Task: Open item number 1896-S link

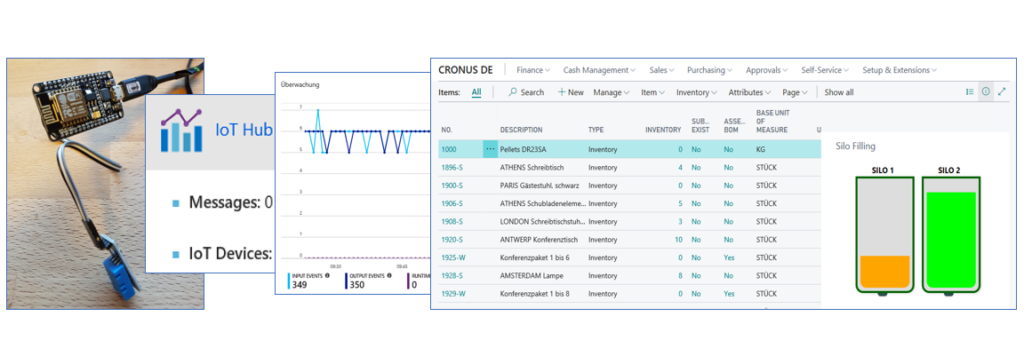Action: pyautogui.click(x=452, y=167)
